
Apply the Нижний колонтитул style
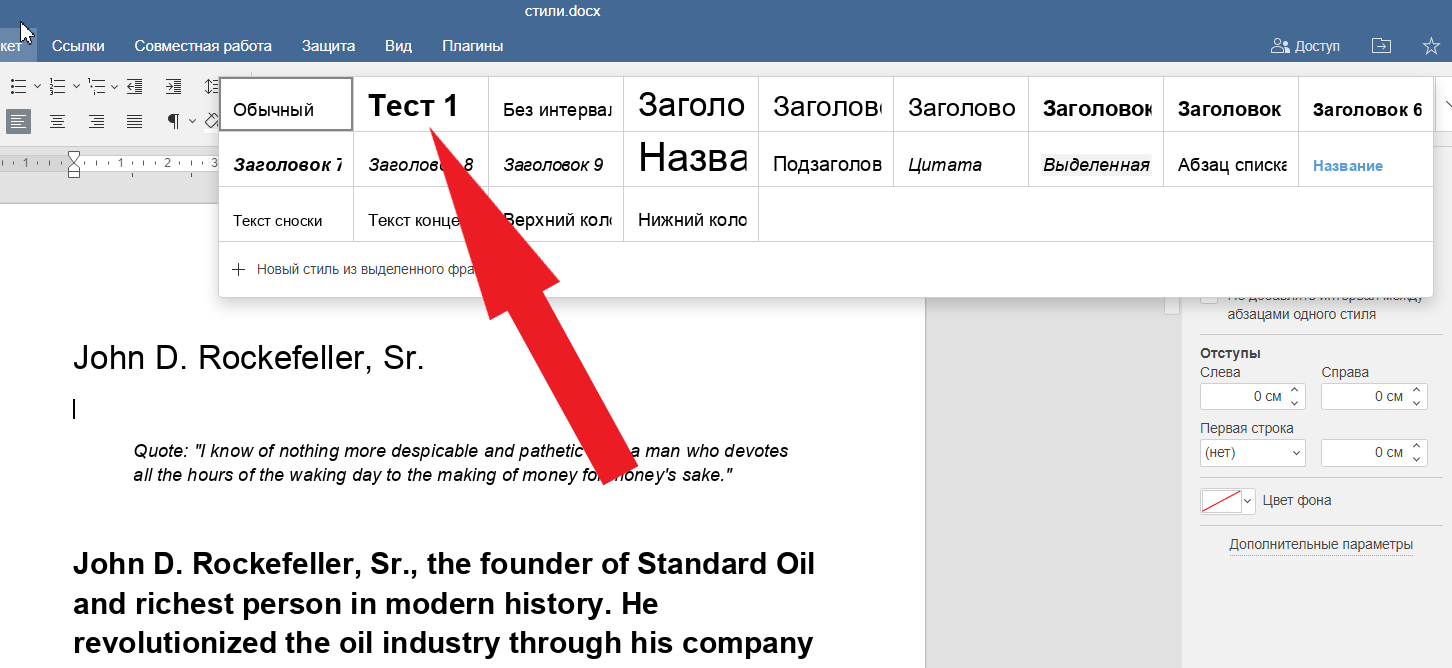point(691,214)
